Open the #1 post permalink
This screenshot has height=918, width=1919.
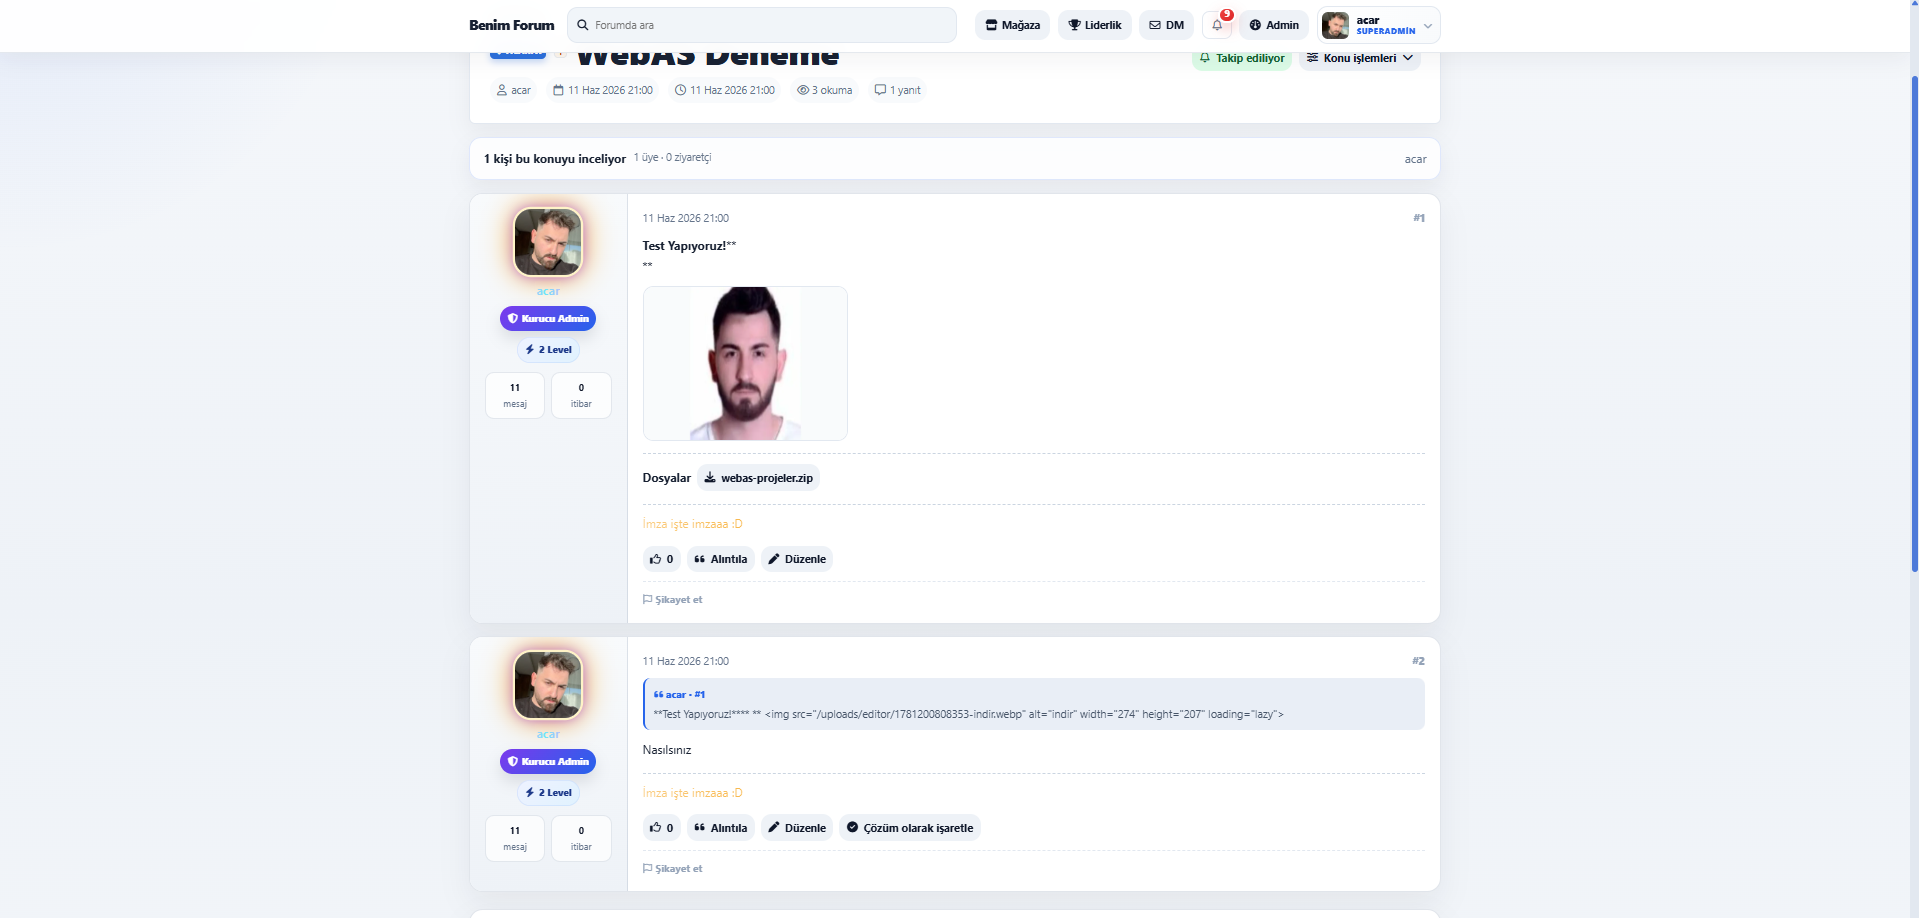click(1419, 218)
